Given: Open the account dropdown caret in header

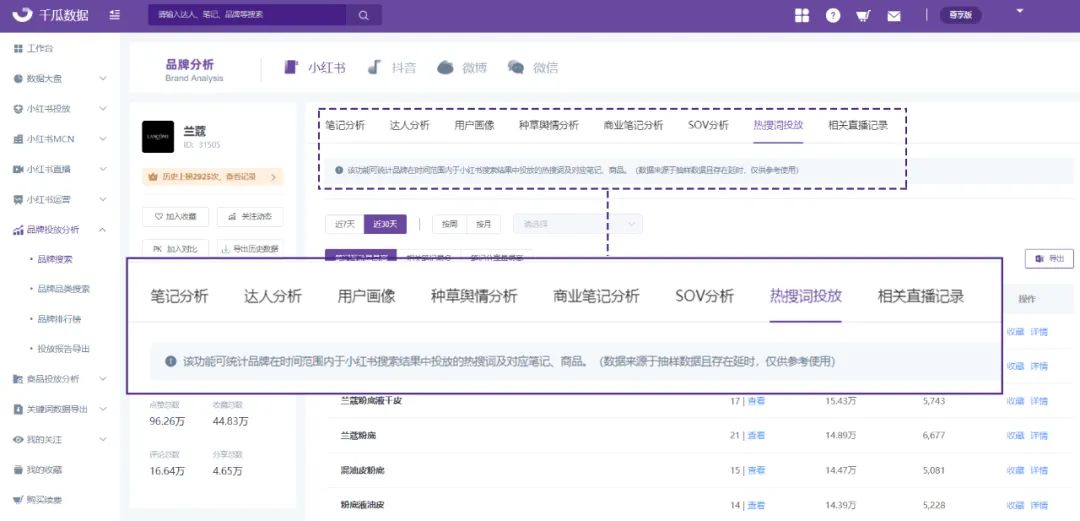Looking at the screenshot, I should [1020, 11].
